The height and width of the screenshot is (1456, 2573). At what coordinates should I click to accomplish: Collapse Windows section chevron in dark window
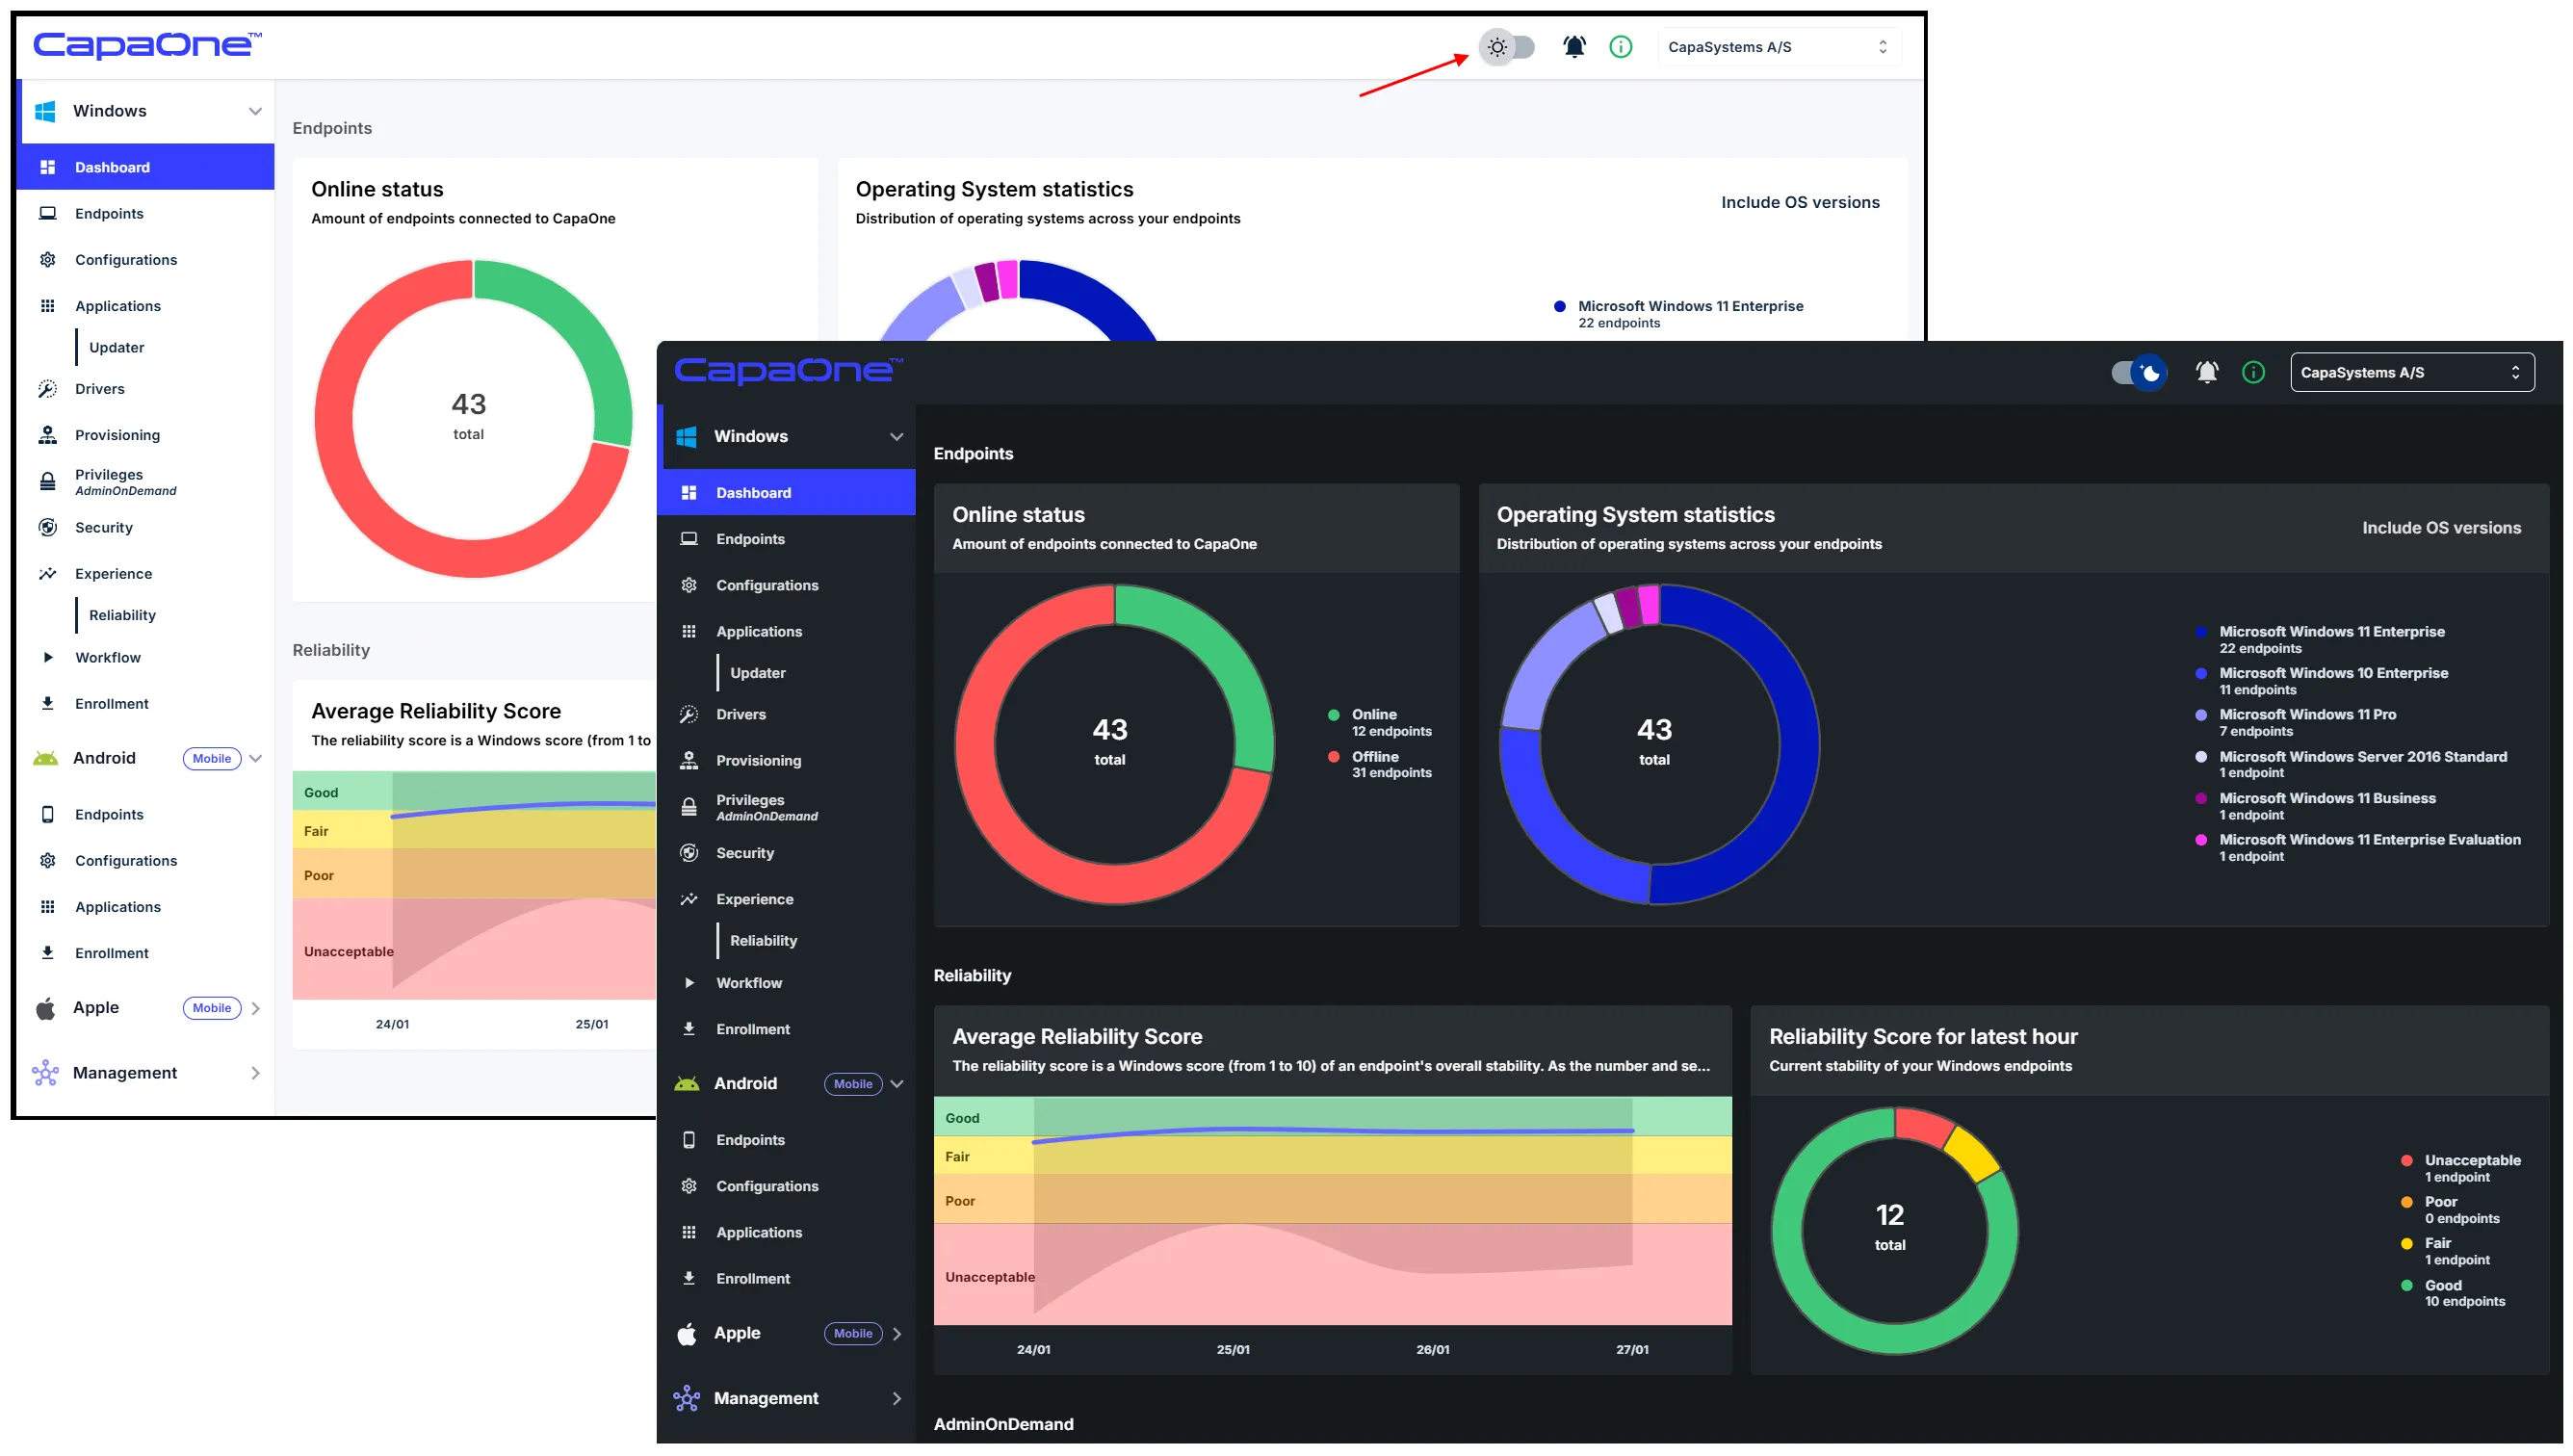(x=896, y=437)
